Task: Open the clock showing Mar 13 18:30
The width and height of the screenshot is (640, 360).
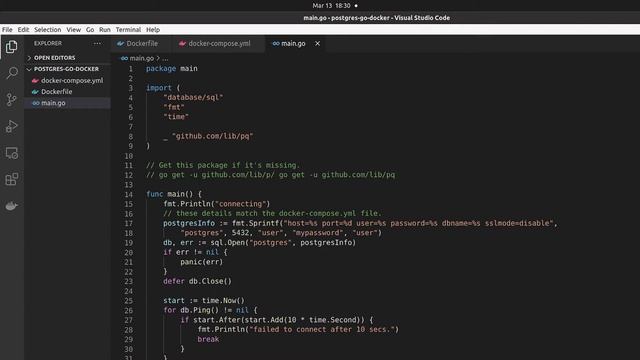Action: tap(331, 6)
